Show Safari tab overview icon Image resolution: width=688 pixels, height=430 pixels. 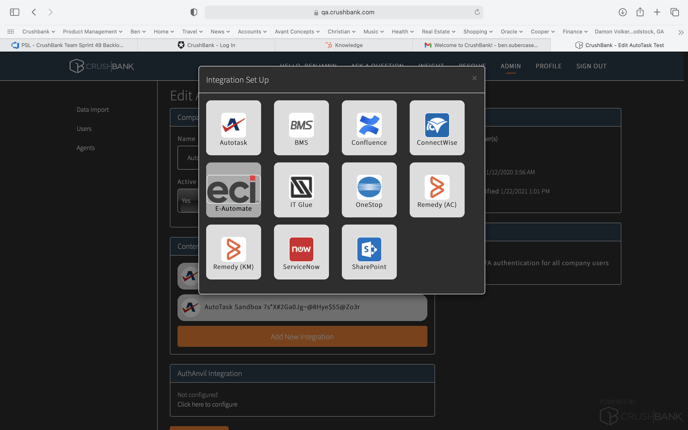coord(674,12)
